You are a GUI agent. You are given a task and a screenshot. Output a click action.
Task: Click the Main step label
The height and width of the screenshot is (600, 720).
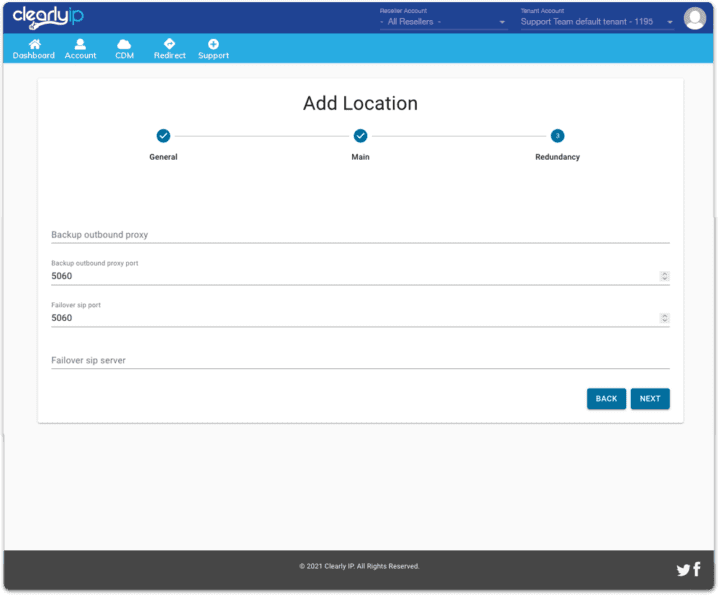point(360,157)
